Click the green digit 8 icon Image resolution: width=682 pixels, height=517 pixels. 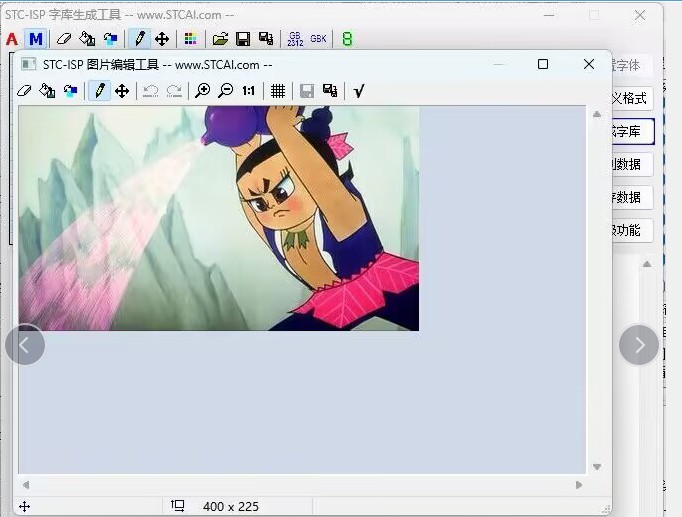click(347, 39)
